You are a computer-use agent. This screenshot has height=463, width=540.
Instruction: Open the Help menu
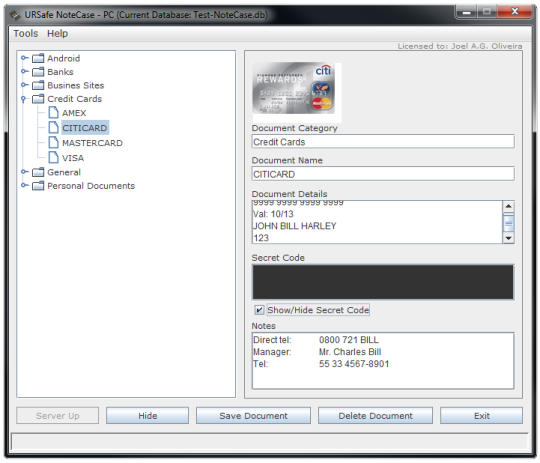(x=58, y=33)
